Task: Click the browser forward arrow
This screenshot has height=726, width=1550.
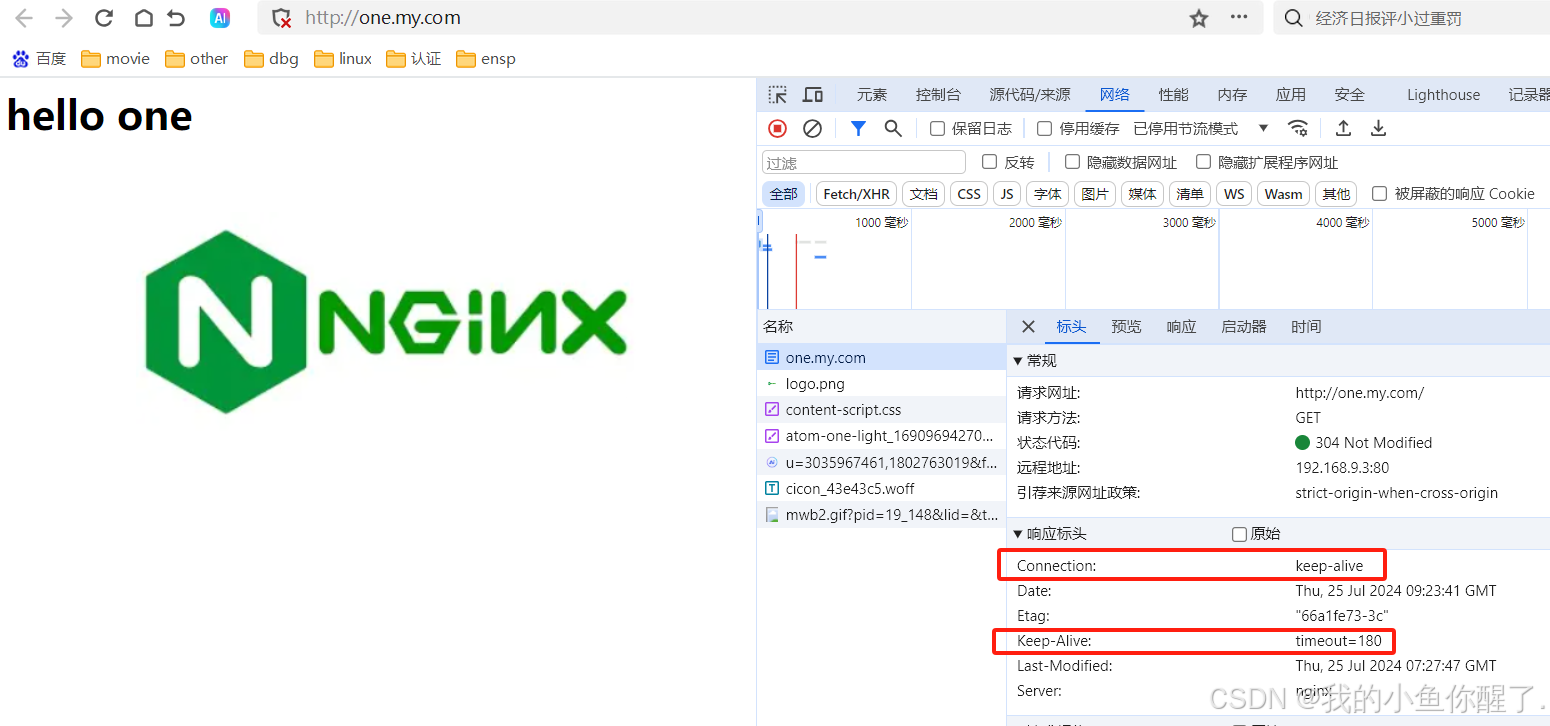Action: [64, 18]
